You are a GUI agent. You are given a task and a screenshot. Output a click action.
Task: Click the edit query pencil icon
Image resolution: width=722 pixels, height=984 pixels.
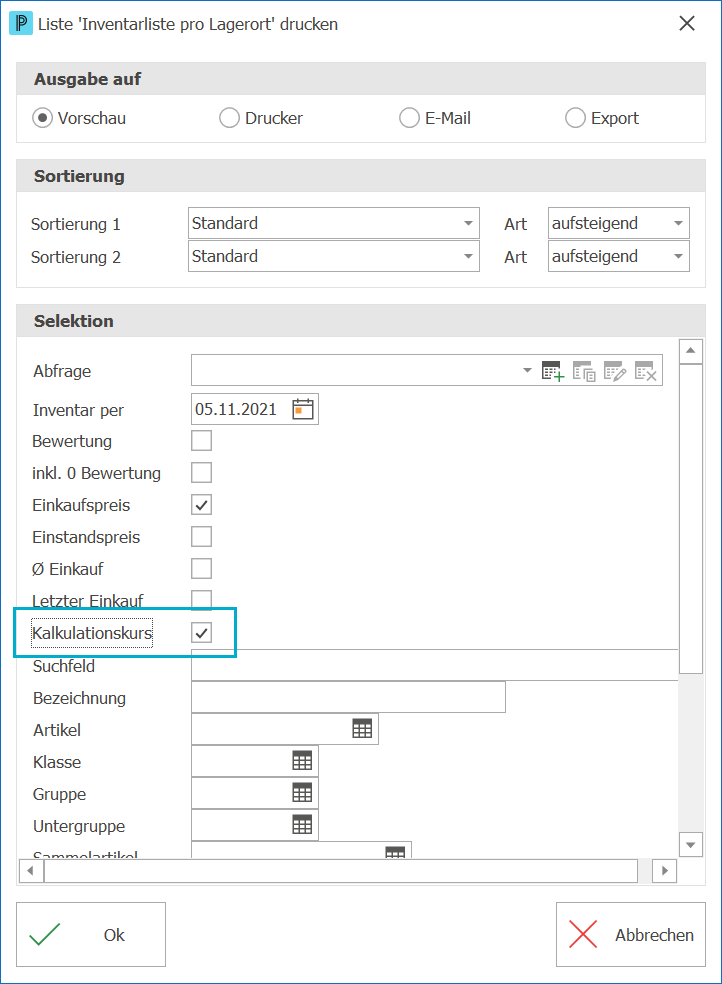pyautogui.click(x=615, y=371)
